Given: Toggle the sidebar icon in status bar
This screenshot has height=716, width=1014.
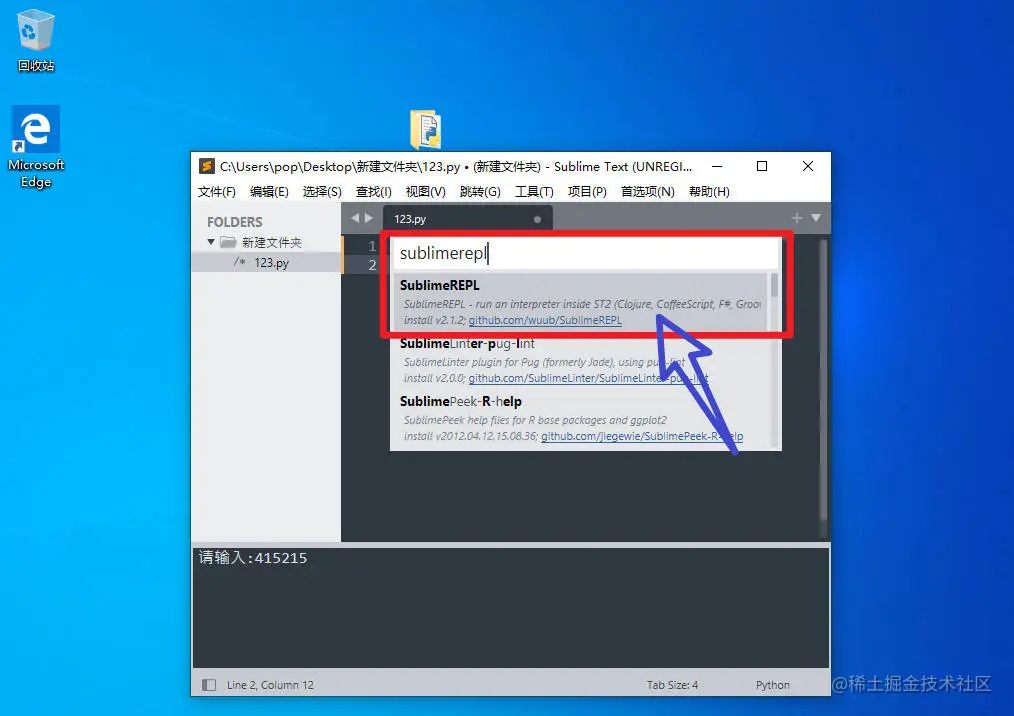Looking at the screenshot, I should point(209,685).
